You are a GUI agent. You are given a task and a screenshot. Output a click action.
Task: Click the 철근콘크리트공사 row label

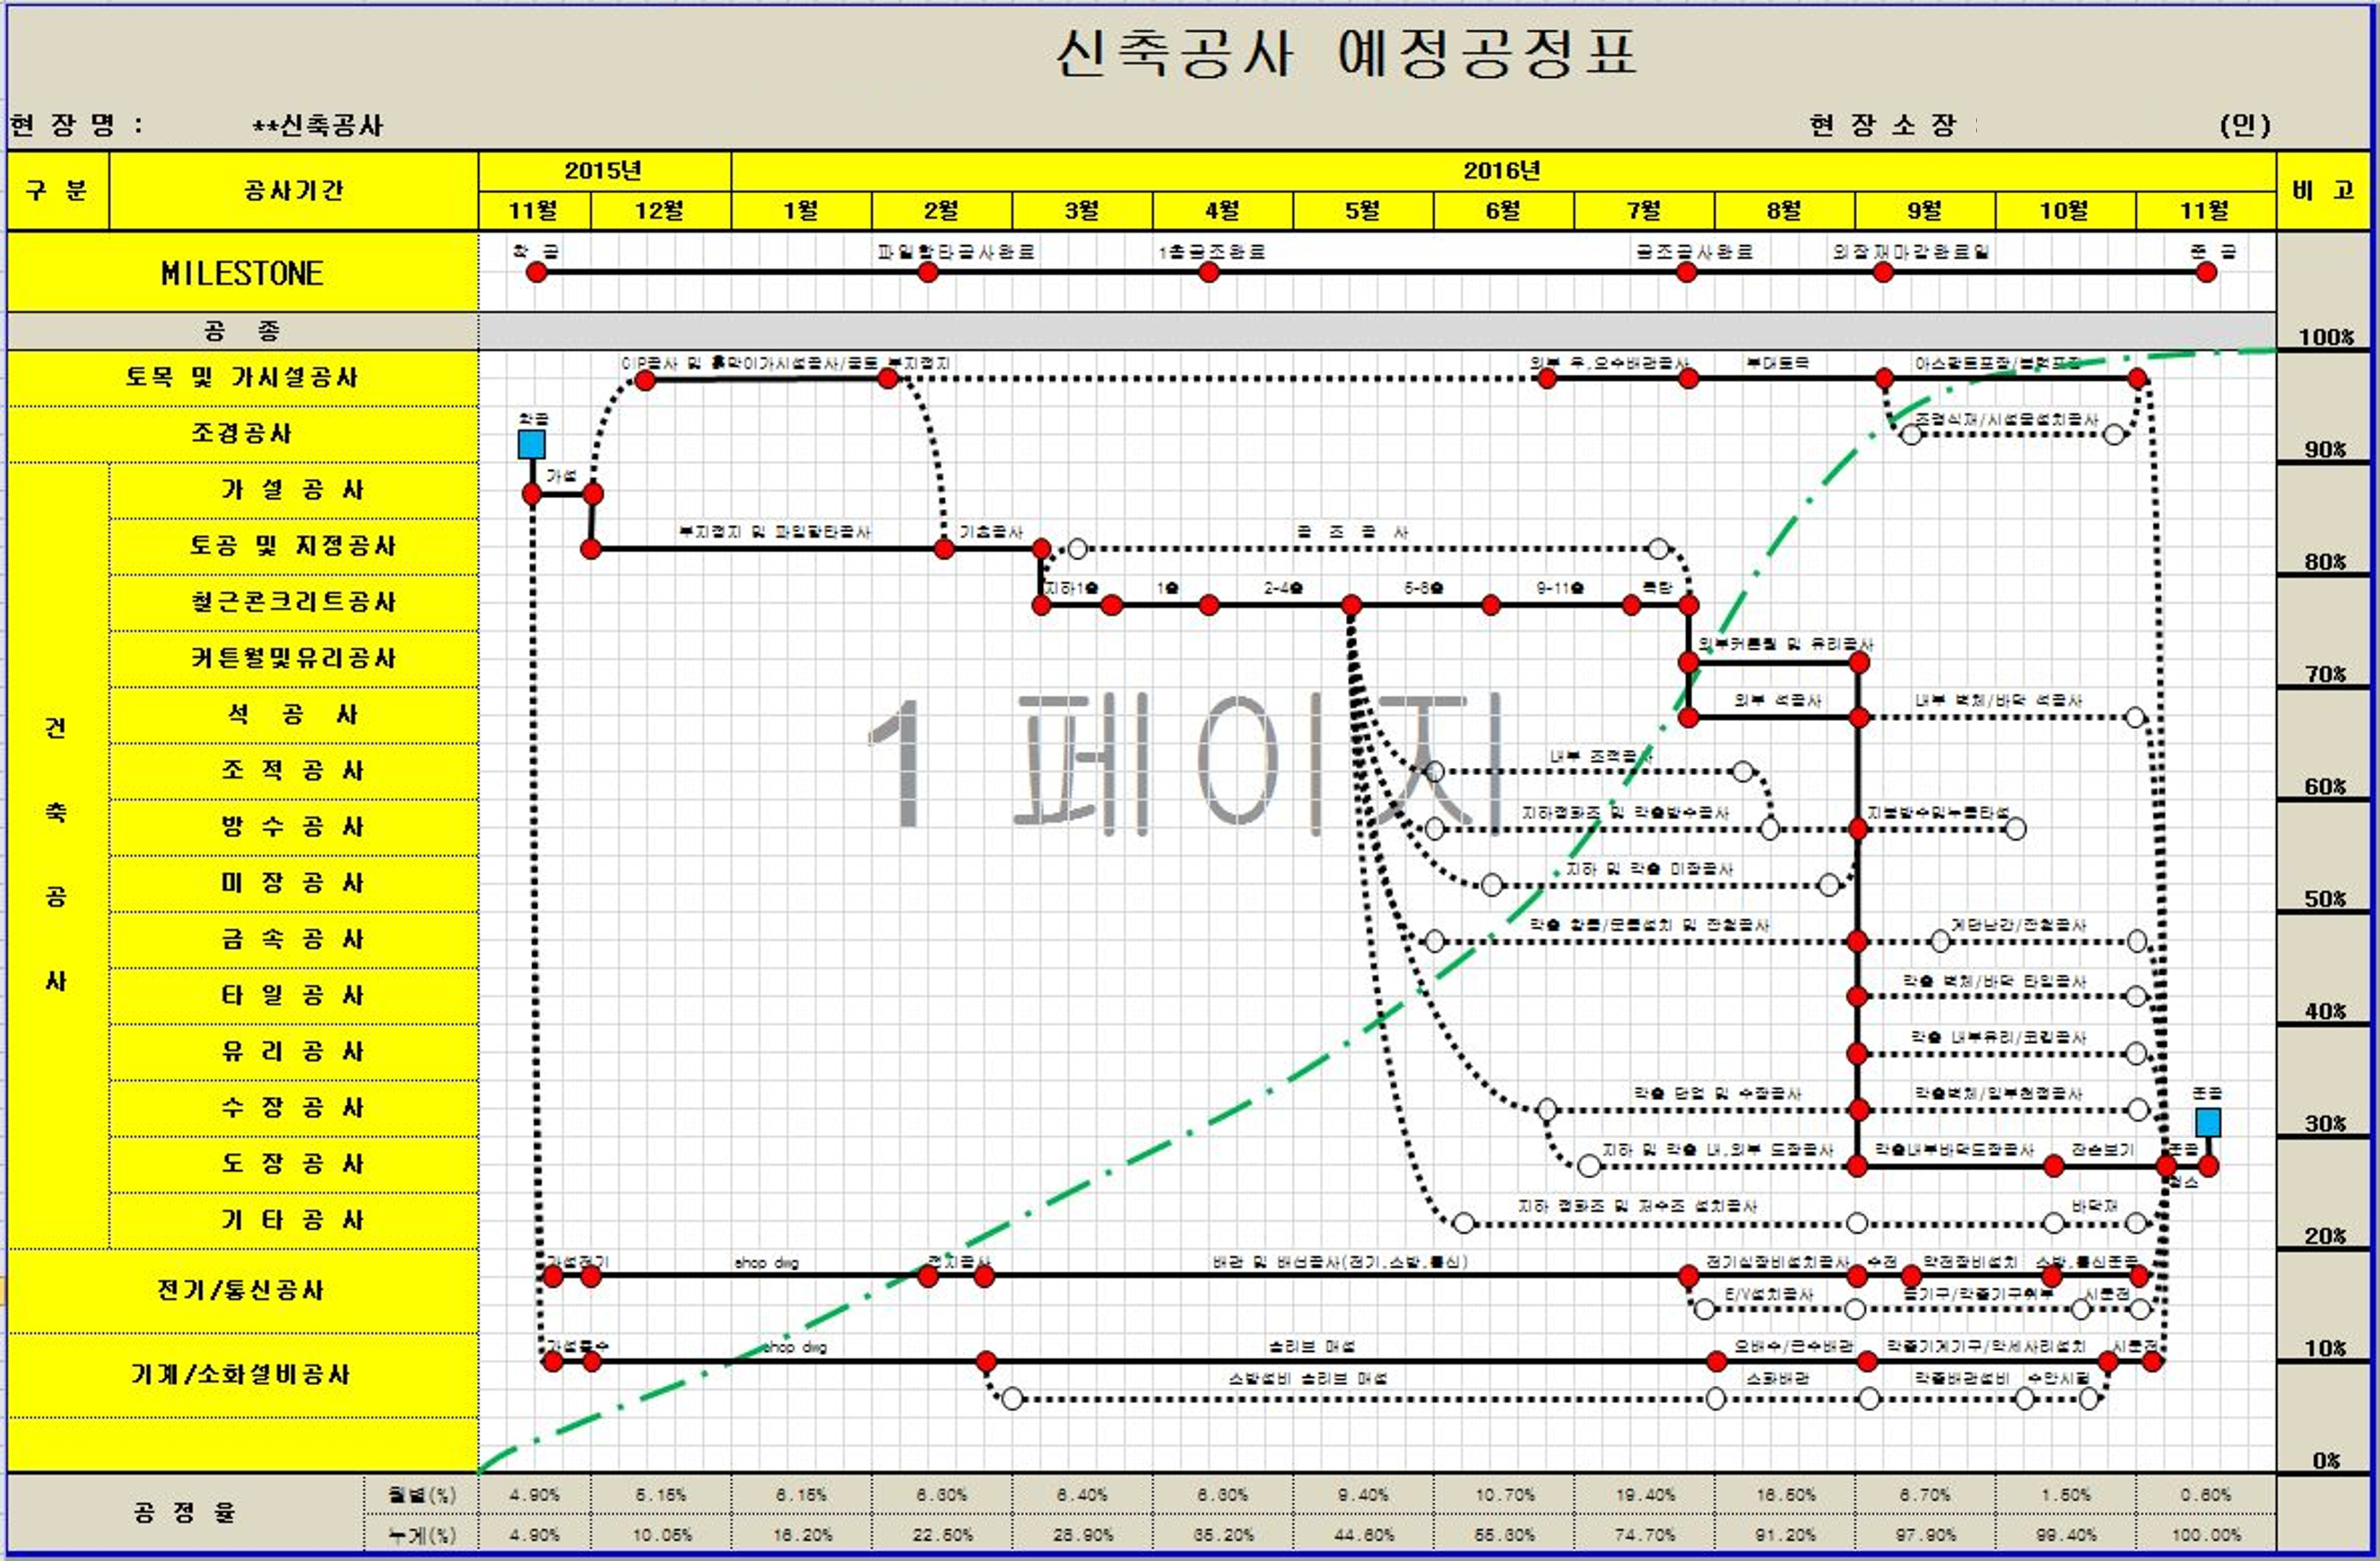click(x=293, y=601)
